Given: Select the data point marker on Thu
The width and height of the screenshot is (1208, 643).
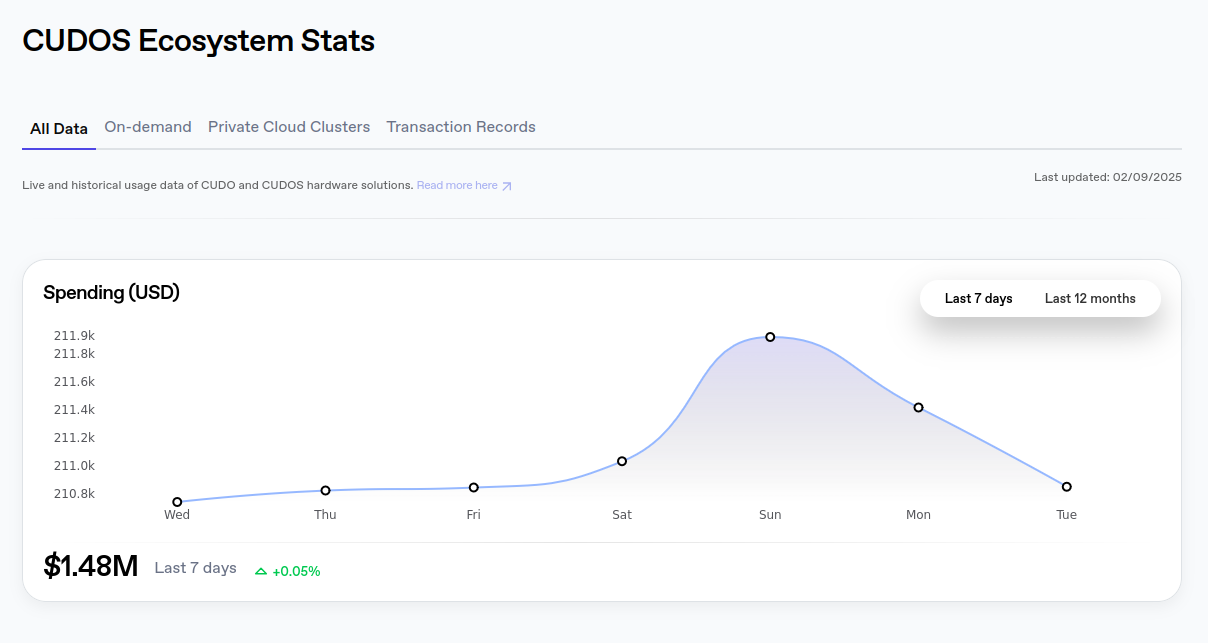Looking at the screenshot, I should tap(325, 490).
